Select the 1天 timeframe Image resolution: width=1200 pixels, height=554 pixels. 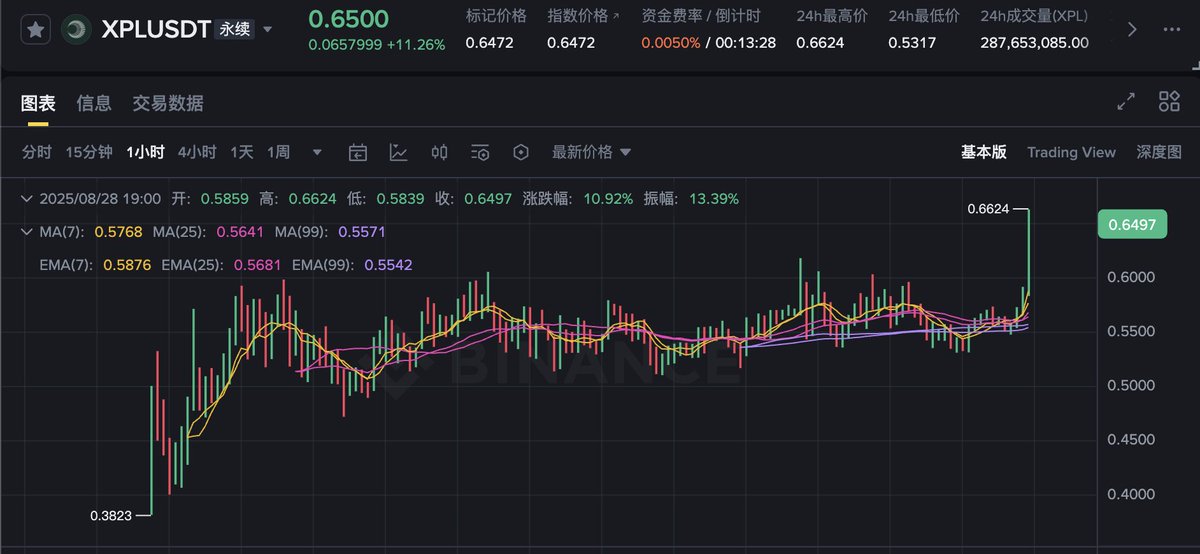click(242, 152)
